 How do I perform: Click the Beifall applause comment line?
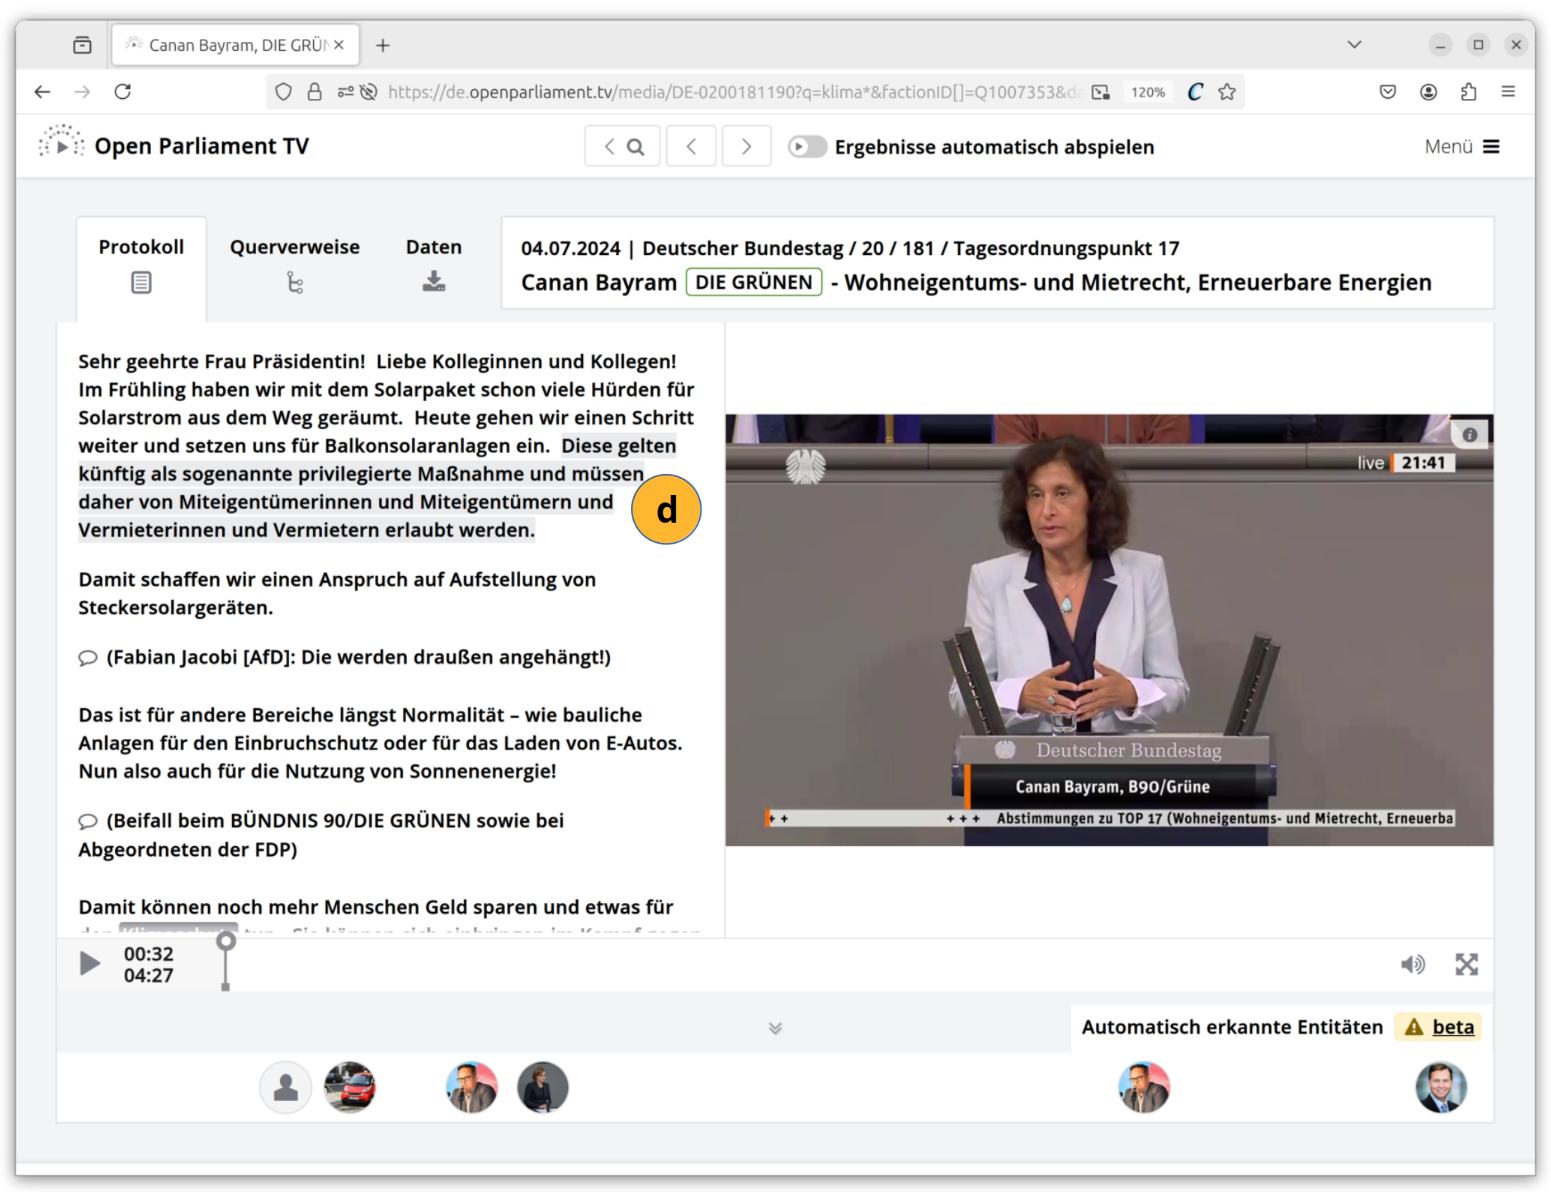[x=321, y=835]
